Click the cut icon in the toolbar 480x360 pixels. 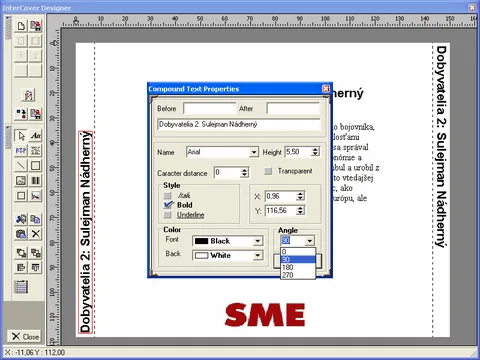pyautogui.click(x=21, y=219)
